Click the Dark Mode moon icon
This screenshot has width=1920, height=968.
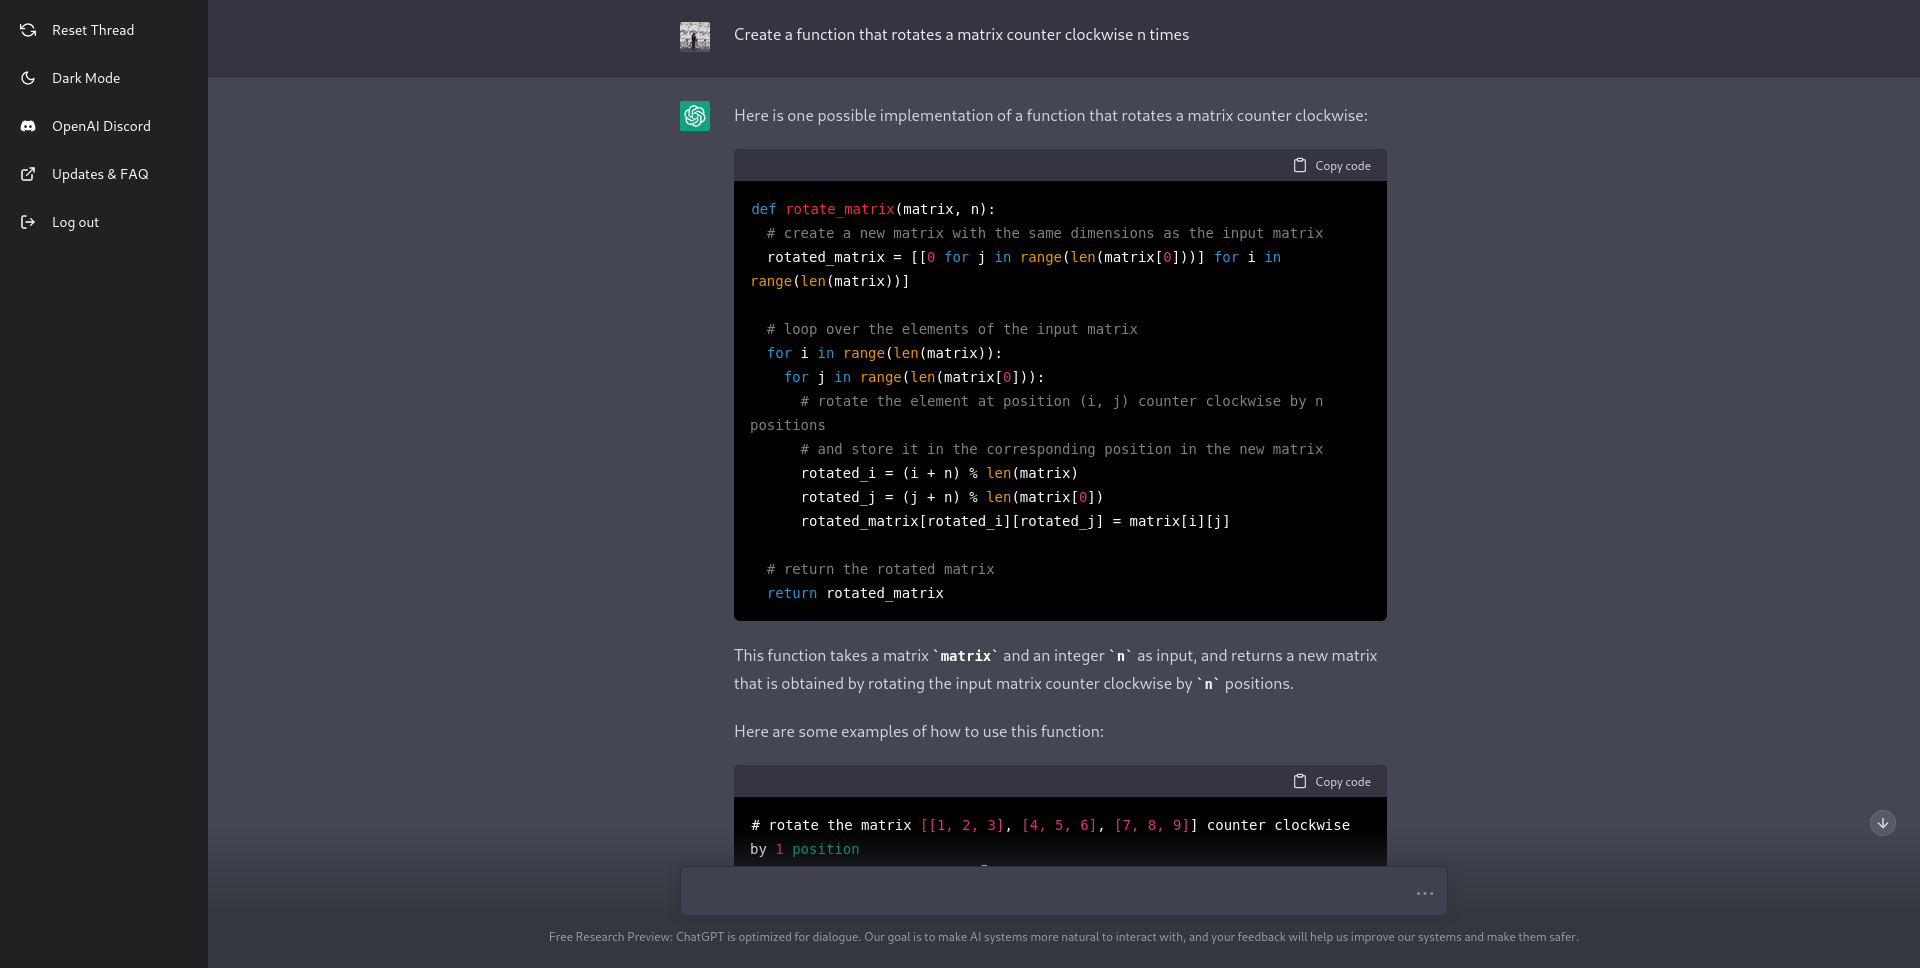click(28, 78)
